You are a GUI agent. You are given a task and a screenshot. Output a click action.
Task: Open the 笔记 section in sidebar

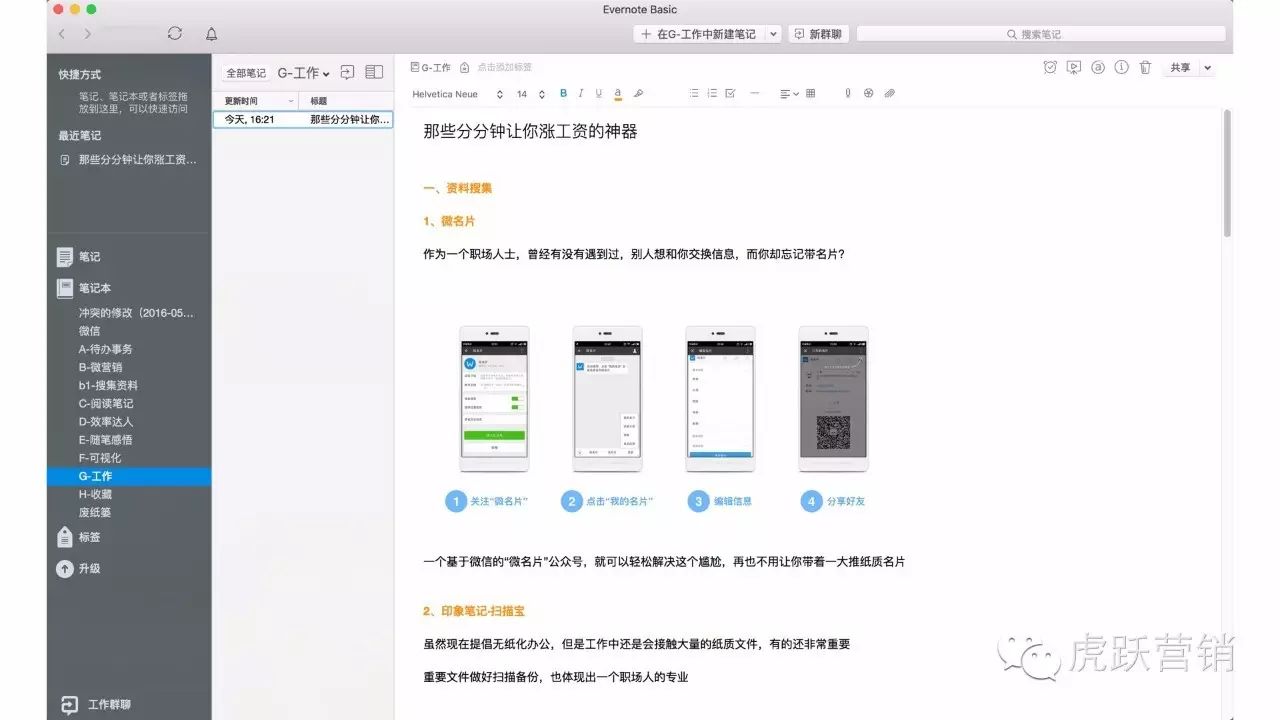click(79, 257)
